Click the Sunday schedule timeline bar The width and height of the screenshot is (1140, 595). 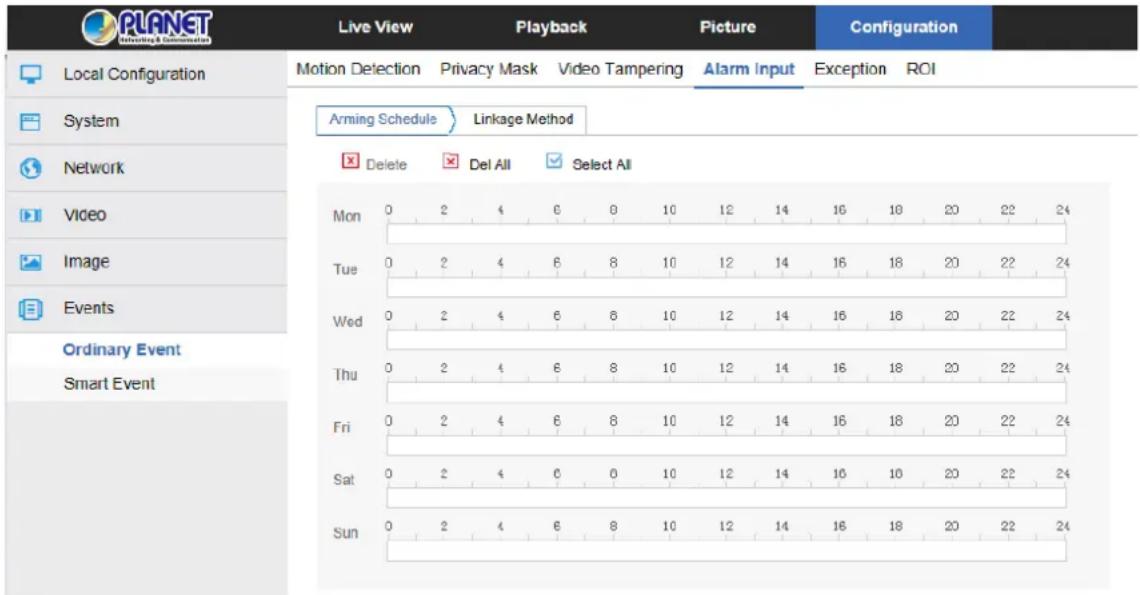726,551
